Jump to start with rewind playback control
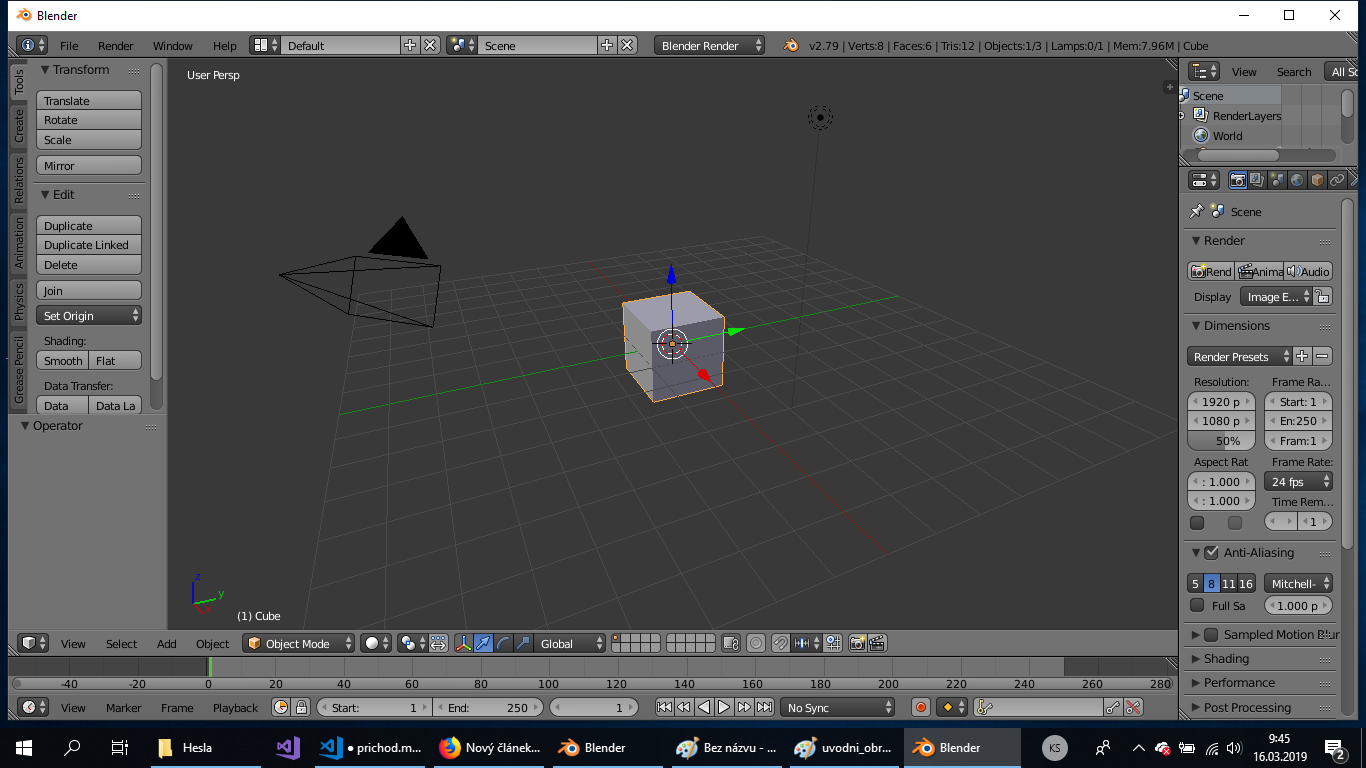1366x768 pixels. pos(663,707)
